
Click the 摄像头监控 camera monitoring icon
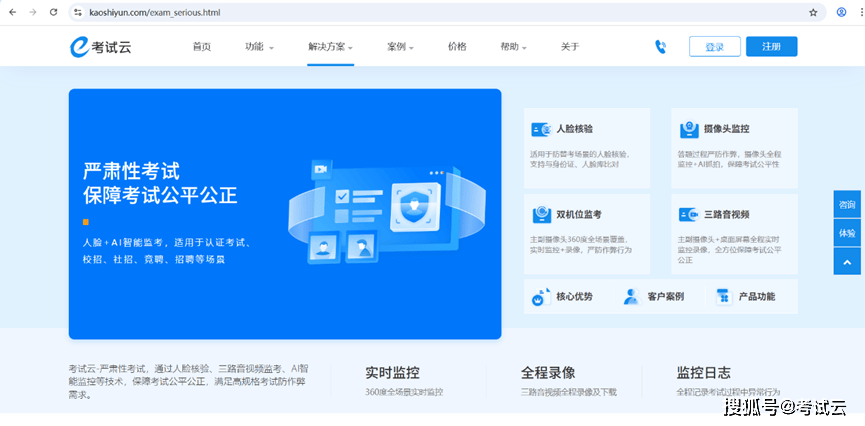click(x=688, y=129)
